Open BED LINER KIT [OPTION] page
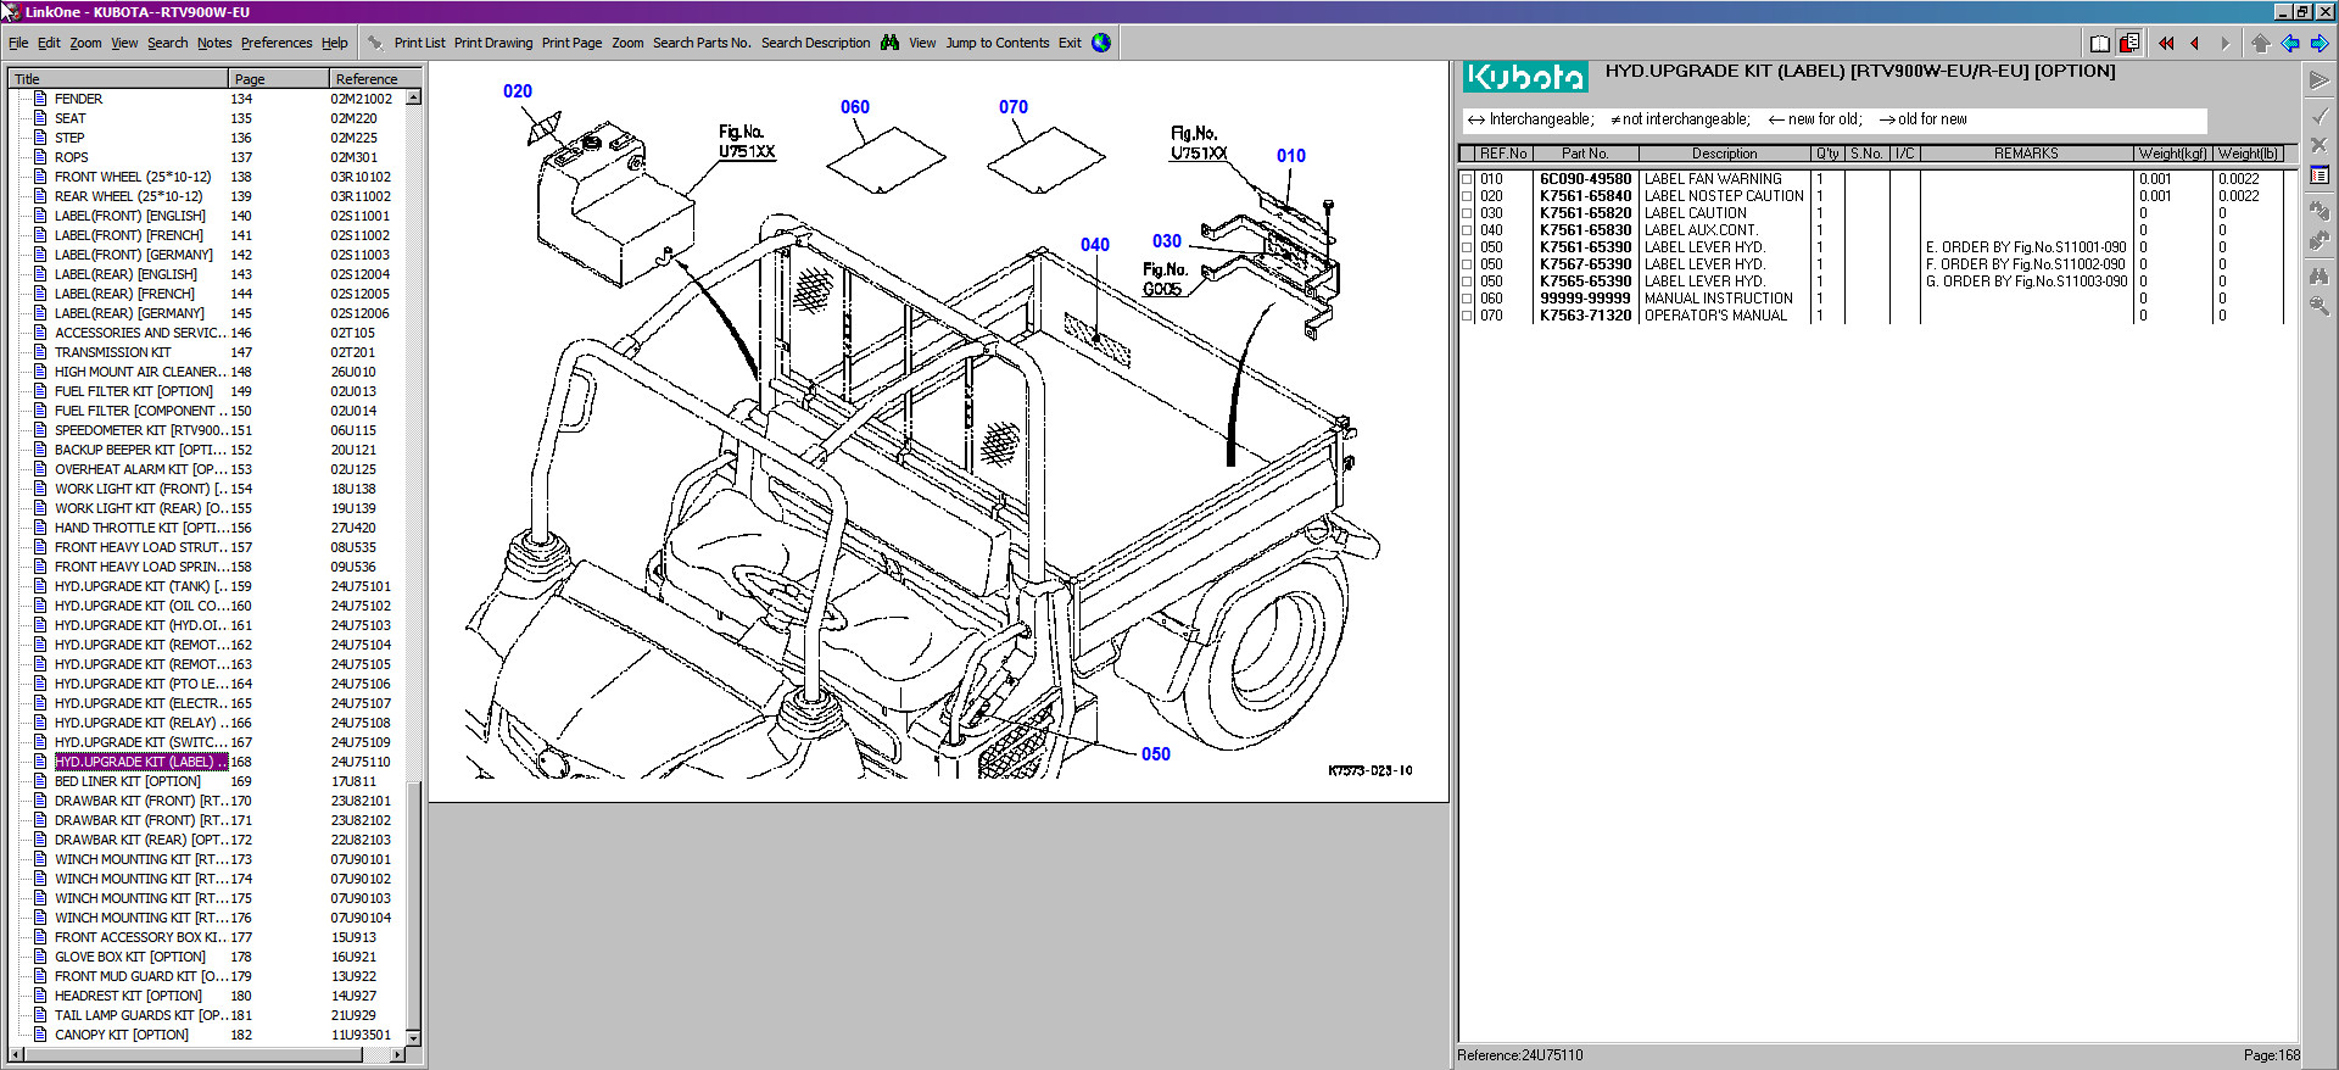Screen dimensions: 2339x1070 point(127,781)
